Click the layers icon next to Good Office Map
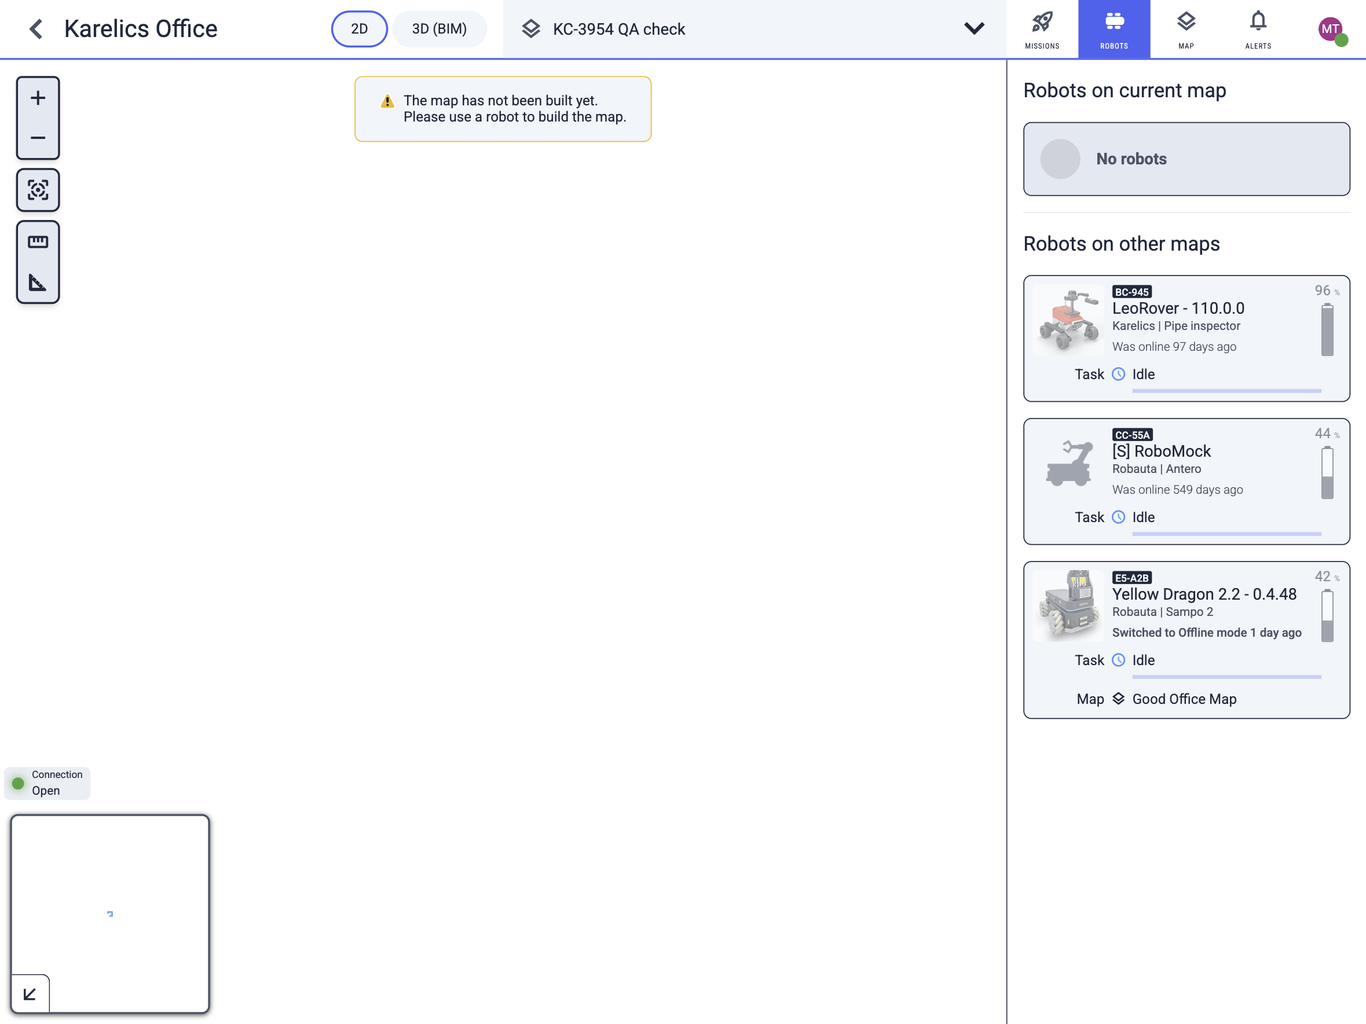The width and height of the screenshot is (1366, 1024). [x=1119, y=699]
